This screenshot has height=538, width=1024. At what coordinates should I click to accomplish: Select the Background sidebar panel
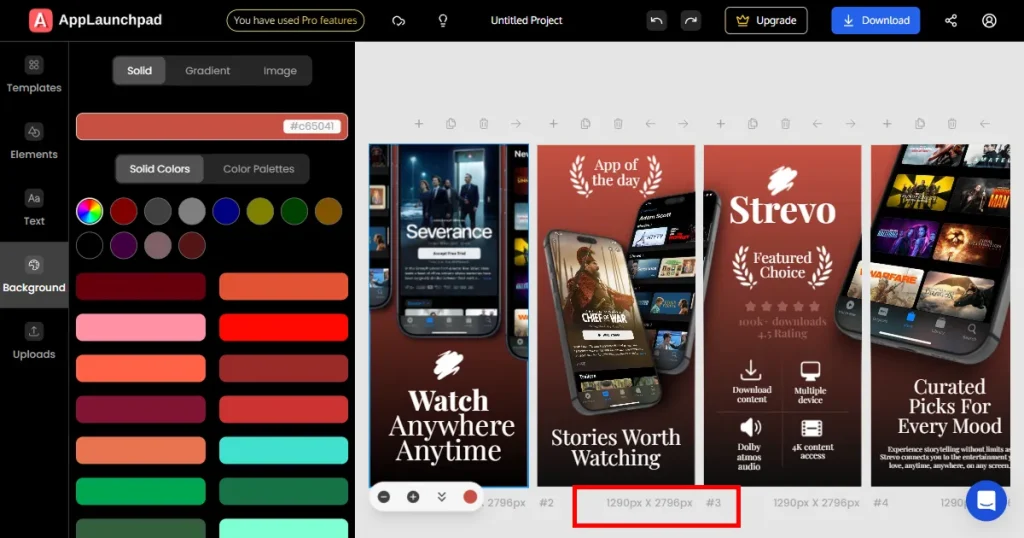click(34, 275)
